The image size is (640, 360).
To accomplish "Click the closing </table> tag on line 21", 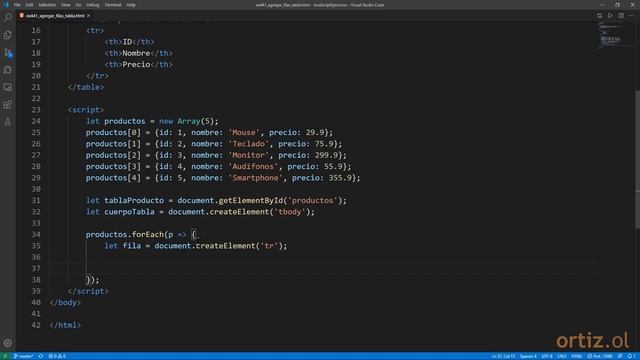I will click(x=86, y=87).
